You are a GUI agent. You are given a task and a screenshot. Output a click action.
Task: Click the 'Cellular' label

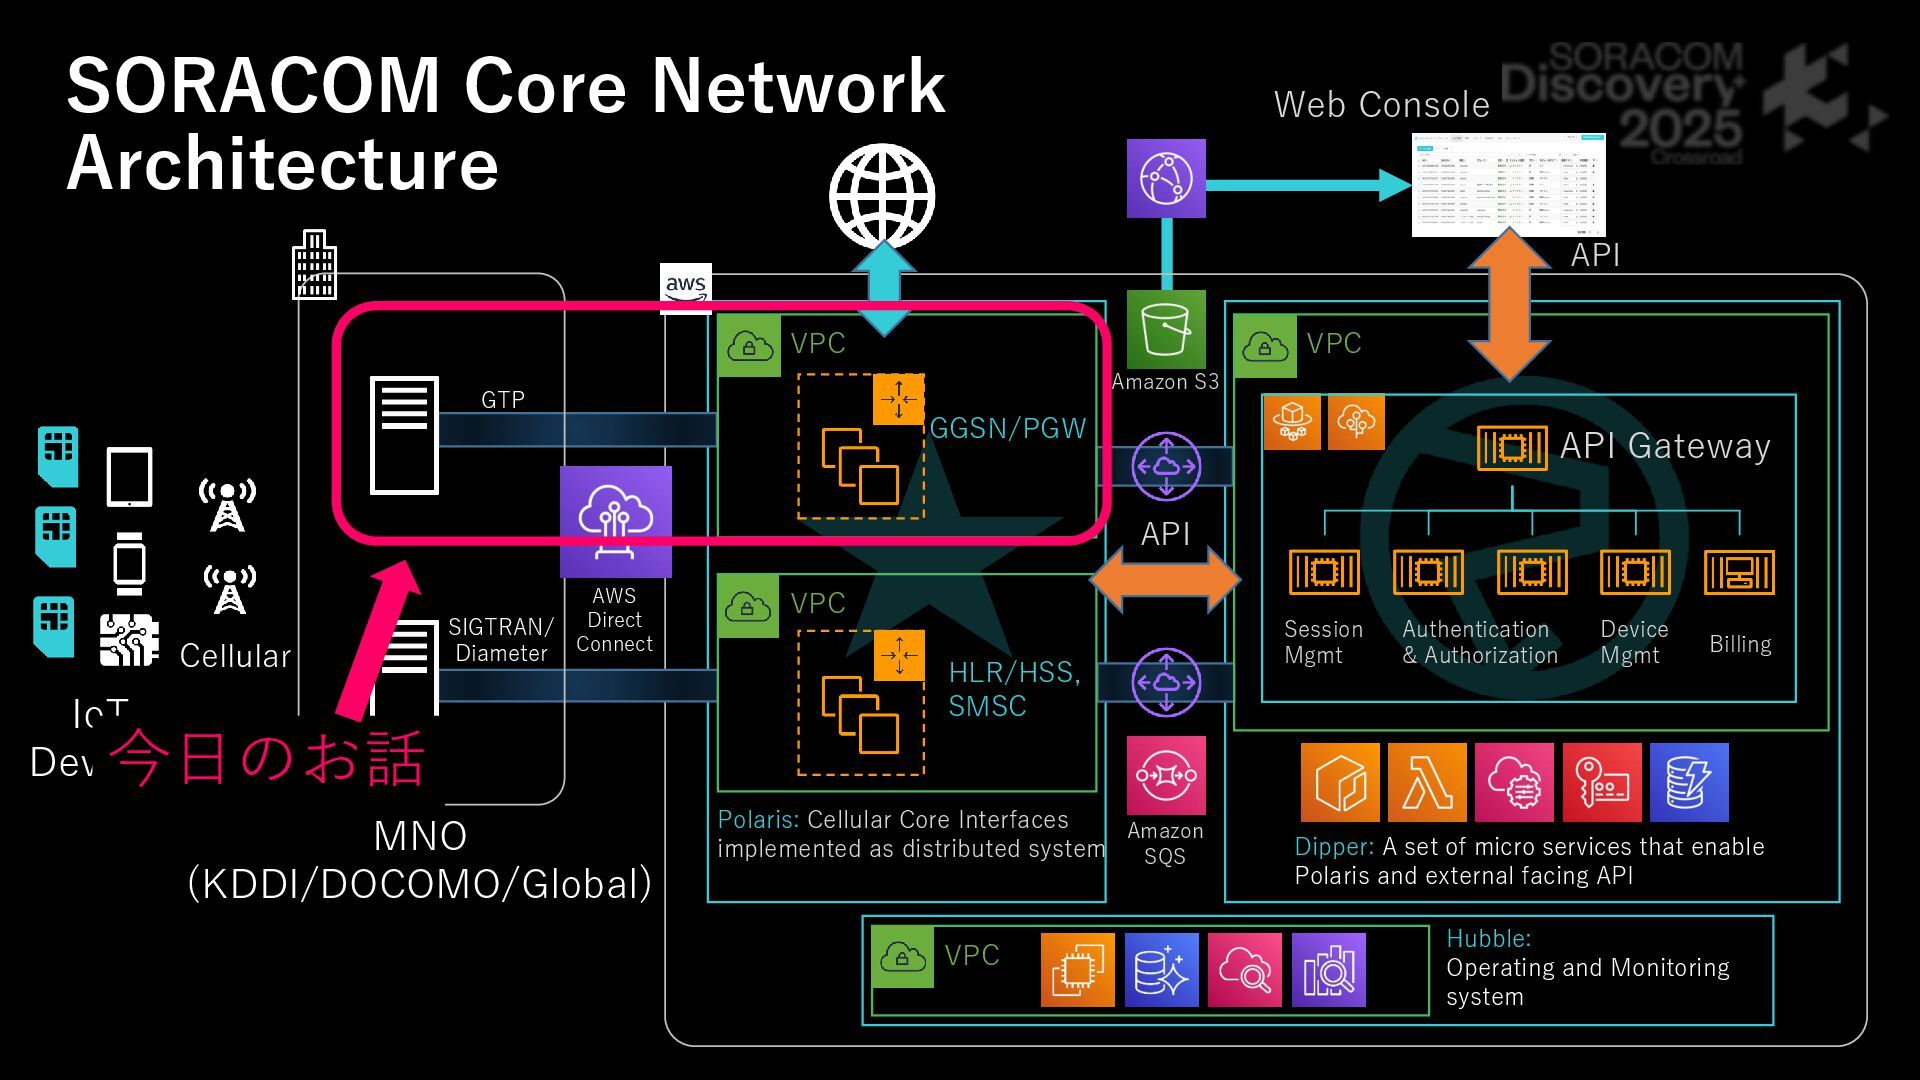click(235, 656)
